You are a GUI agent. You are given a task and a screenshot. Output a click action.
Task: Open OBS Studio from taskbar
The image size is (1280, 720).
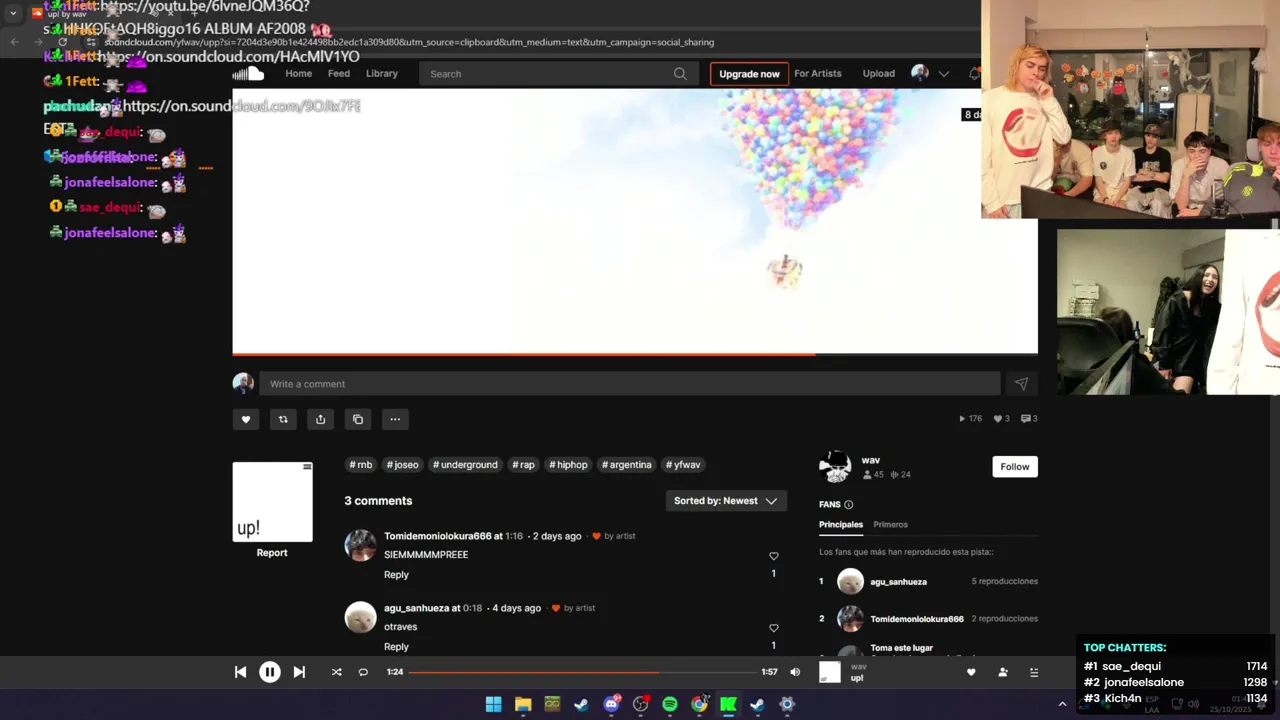(x=641, y=704)
